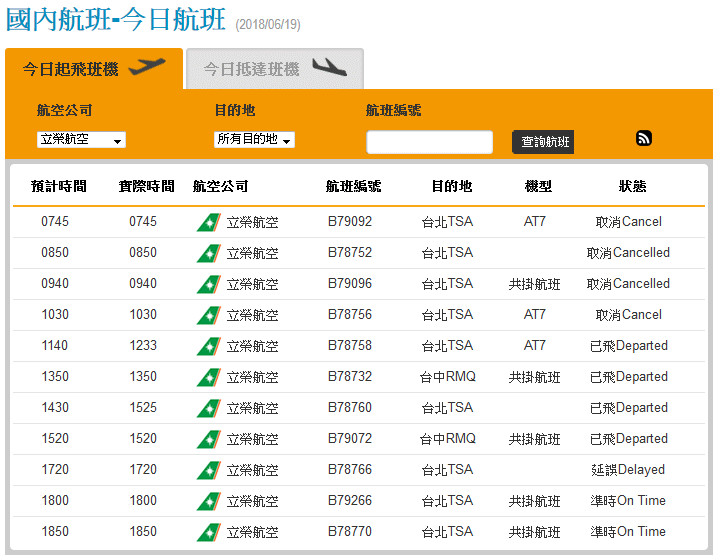Viewport: 713px width, 560px height.
Task: Switch to 今日起飛班機 departures tab
Action: 94,69
